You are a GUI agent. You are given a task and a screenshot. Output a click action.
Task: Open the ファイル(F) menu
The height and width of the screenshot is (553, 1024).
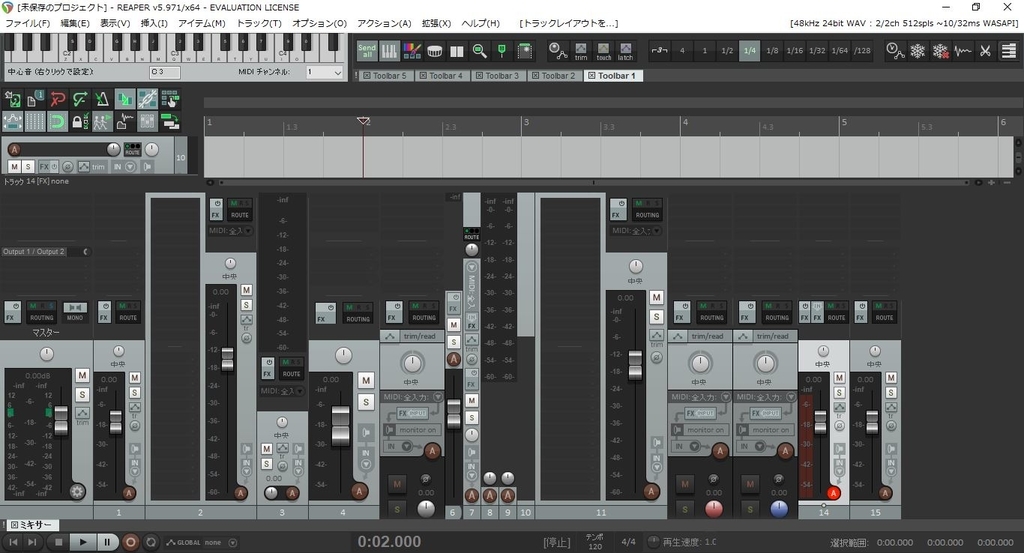[x=27, y=23]
